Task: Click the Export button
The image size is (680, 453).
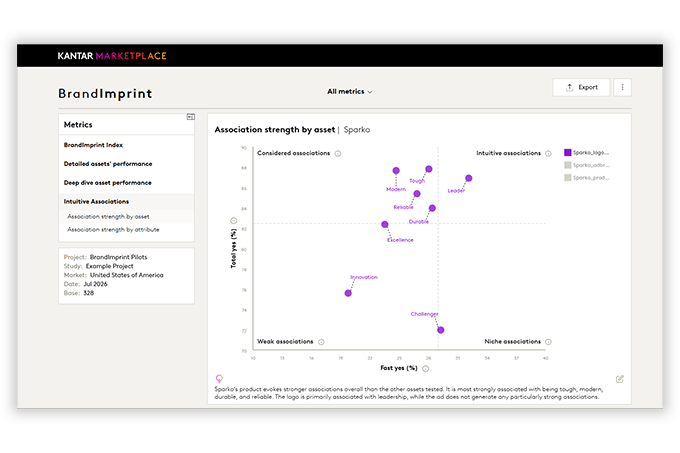Action: coord(581,87)
